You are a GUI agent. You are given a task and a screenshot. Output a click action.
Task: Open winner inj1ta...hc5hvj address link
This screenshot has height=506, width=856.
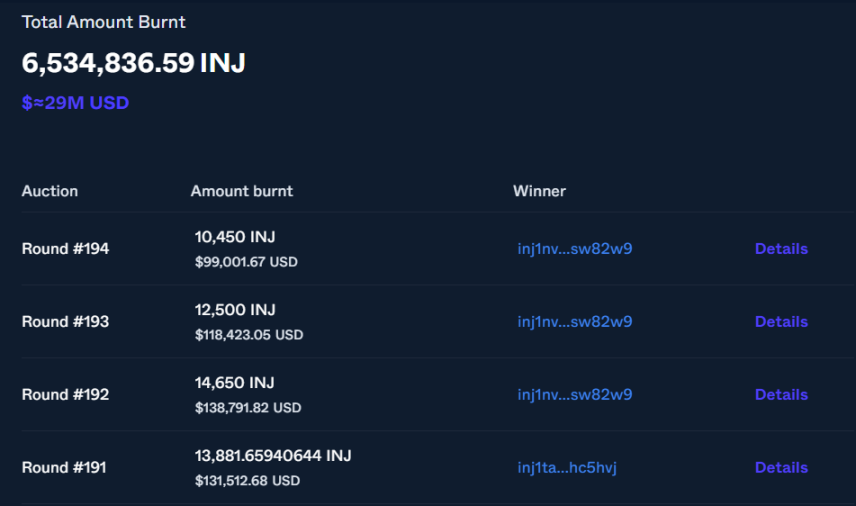[567, 468]
